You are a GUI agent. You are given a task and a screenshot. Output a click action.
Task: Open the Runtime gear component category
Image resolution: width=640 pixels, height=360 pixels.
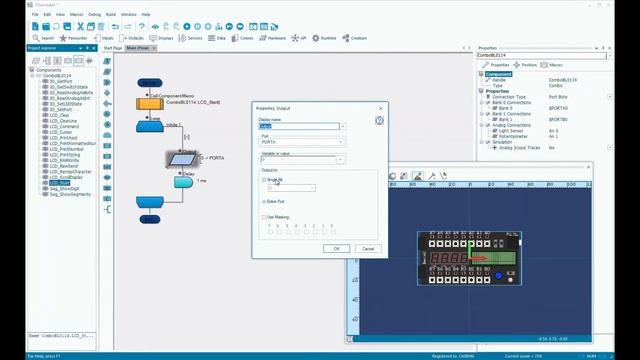tap(324, 38)
